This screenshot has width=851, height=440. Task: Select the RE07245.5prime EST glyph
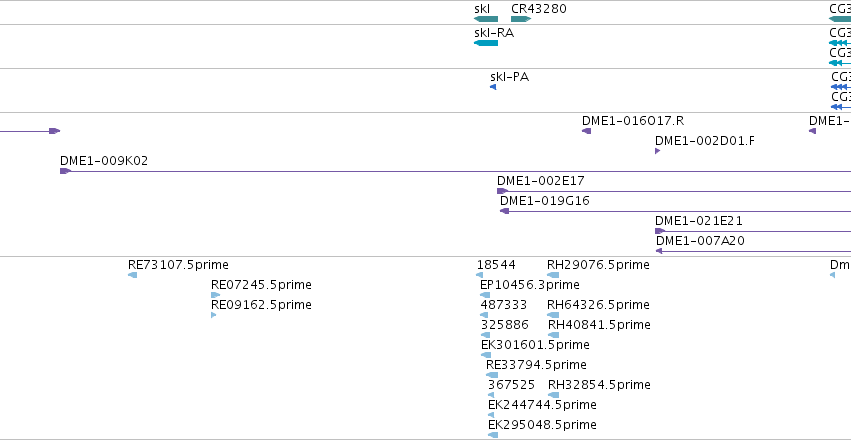pyautogui.click(x=215, y=295)
